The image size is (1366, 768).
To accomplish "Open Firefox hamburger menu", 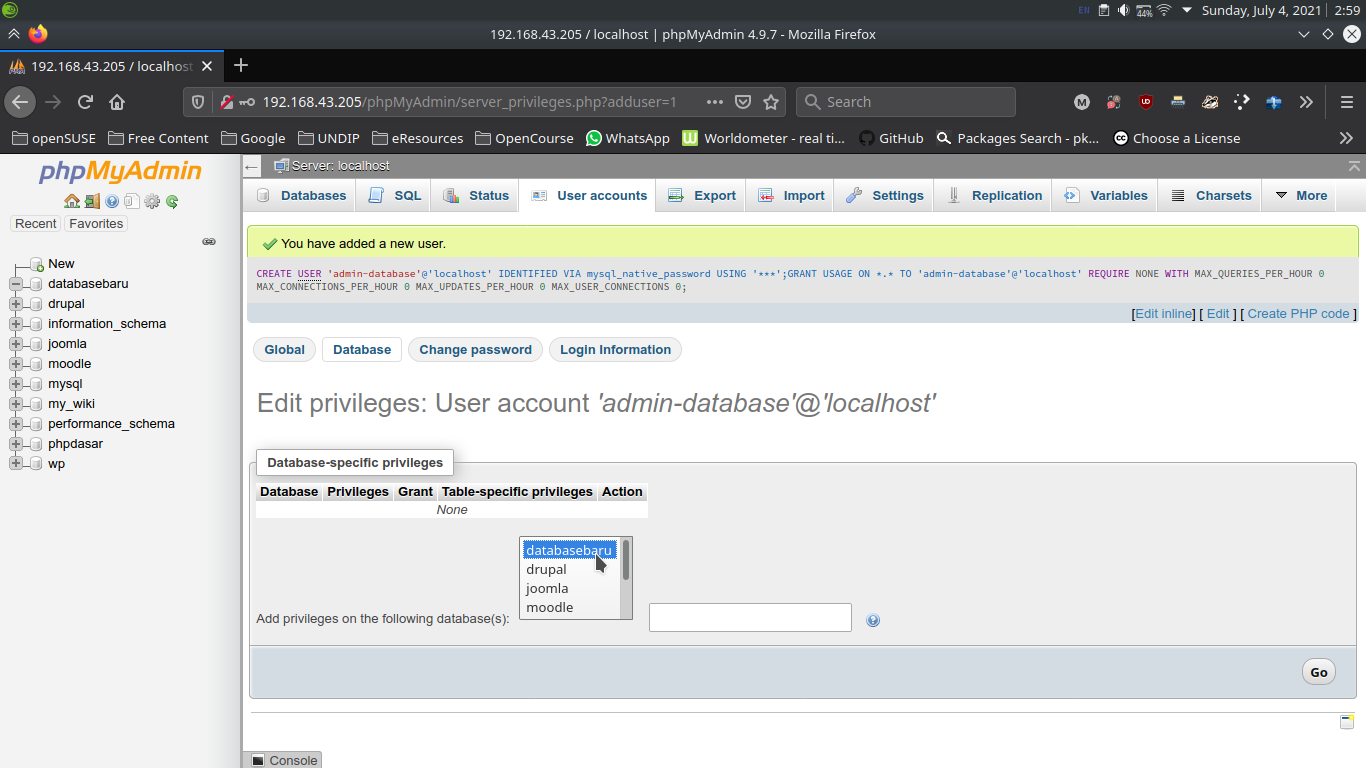I will (x=1347, y=102).
